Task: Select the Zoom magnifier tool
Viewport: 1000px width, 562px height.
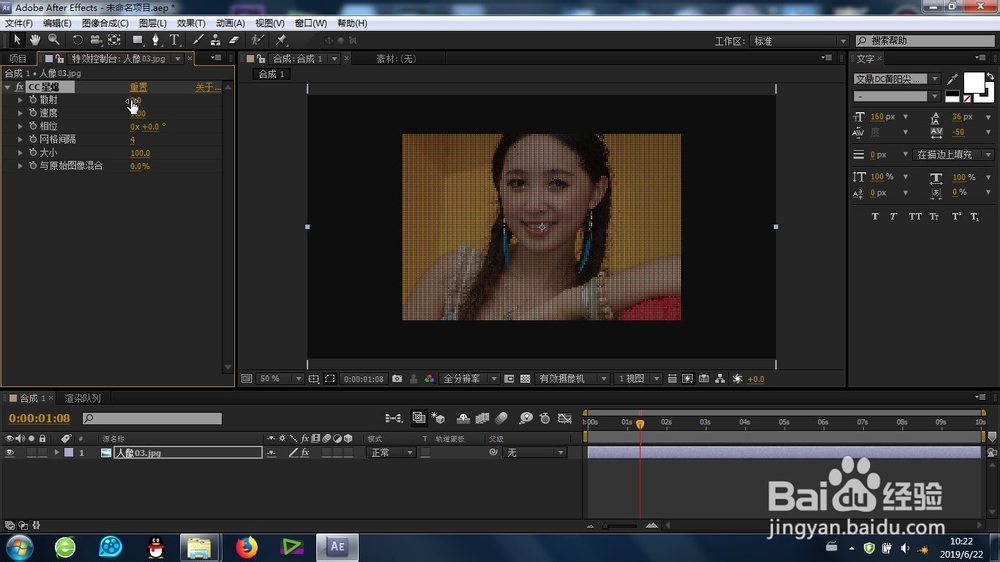Action: tap(54, 40)
